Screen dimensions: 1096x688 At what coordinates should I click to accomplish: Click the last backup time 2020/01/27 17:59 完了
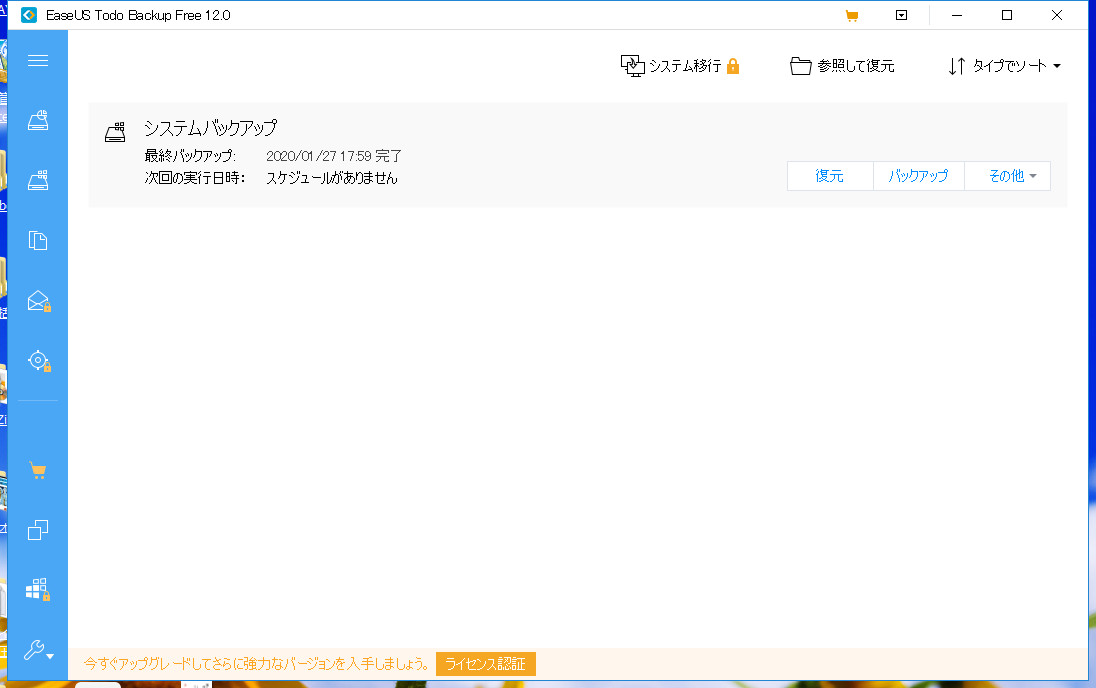tap(333, 156)
